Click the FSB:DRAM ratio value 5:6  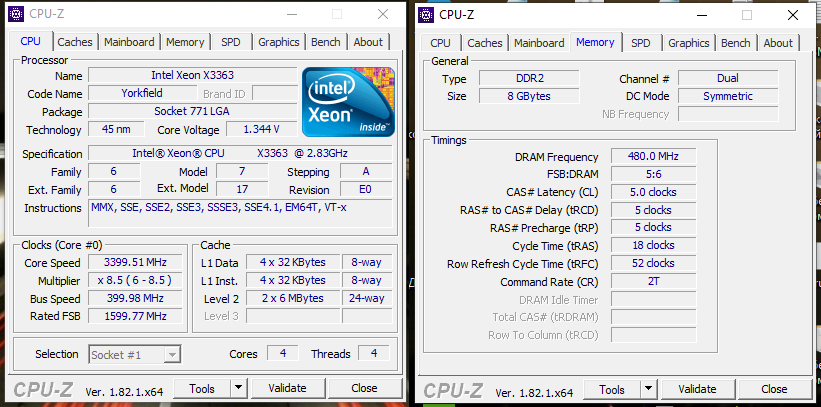click(653, 174)
